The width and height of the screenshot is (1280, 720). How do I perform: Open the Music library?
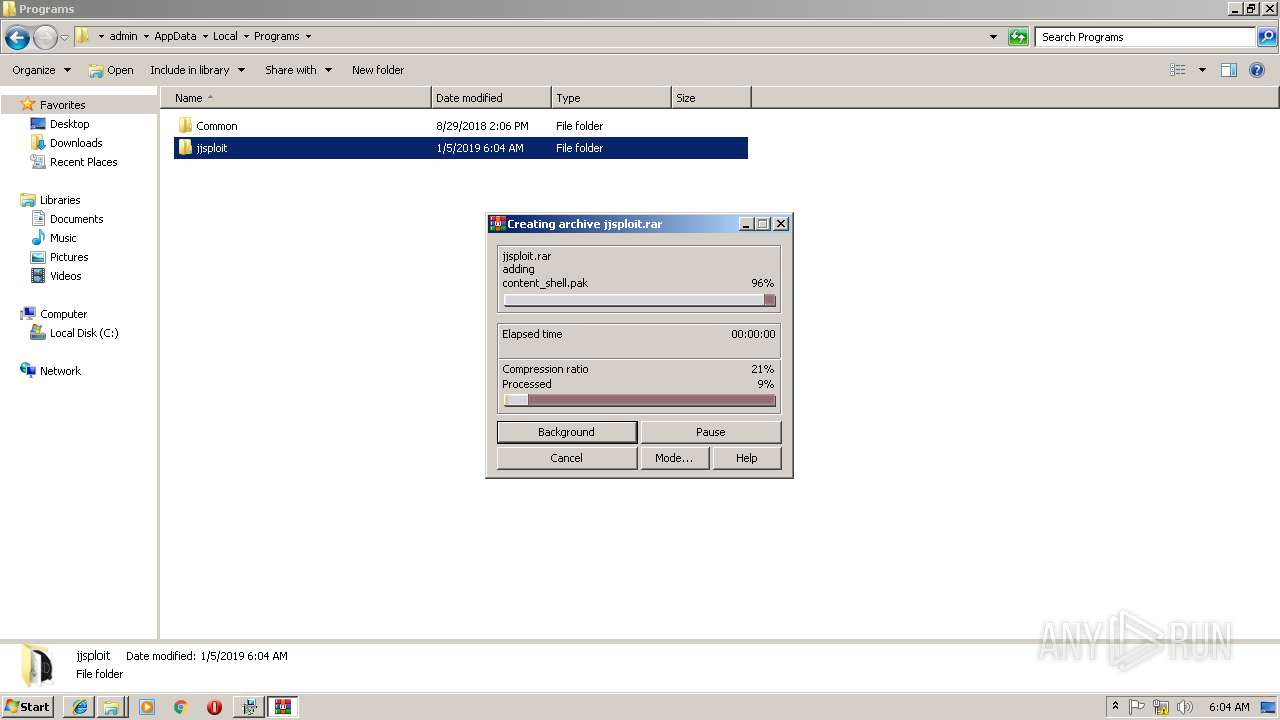[x=63, y=238]
